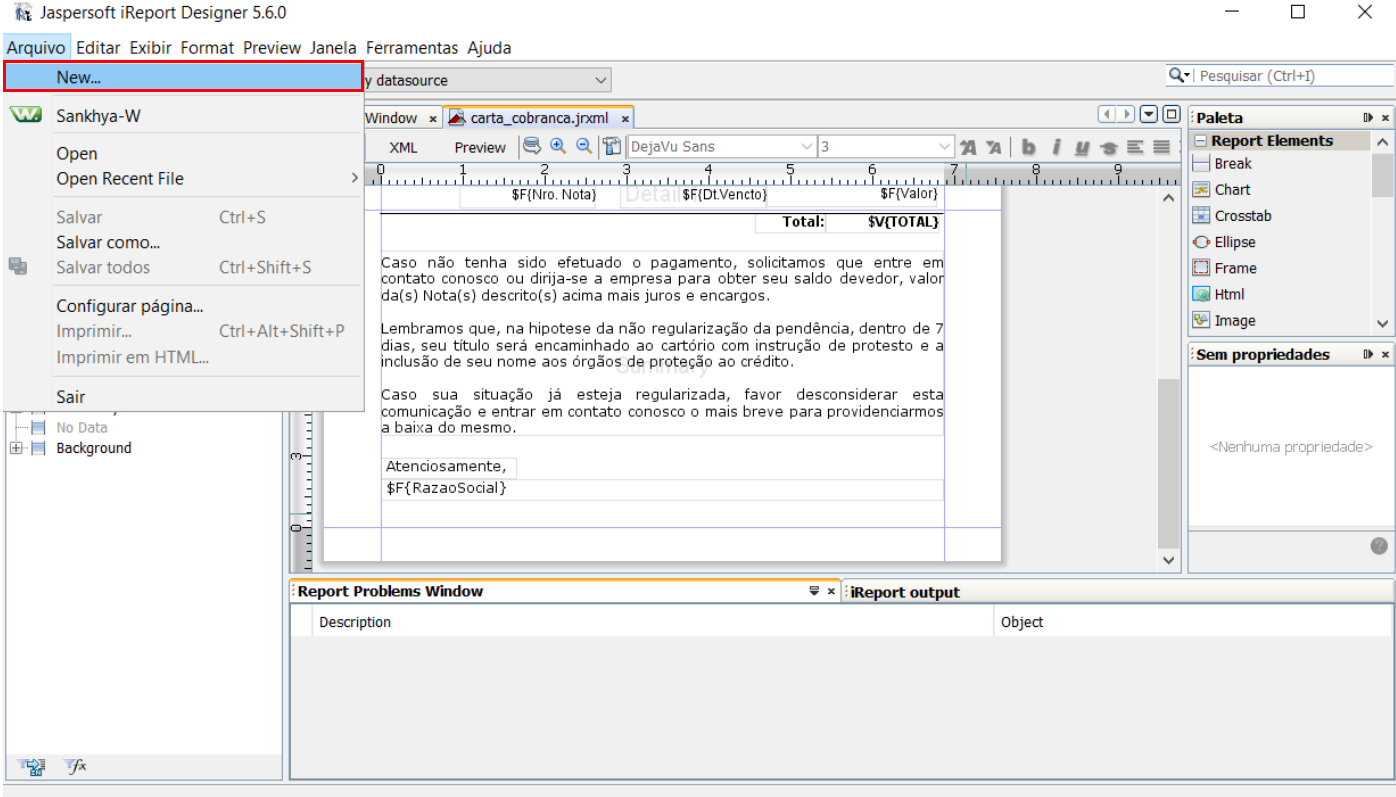1396x797 pixels.
Task: Choose Sair to exit
Action: pos(183,397)
